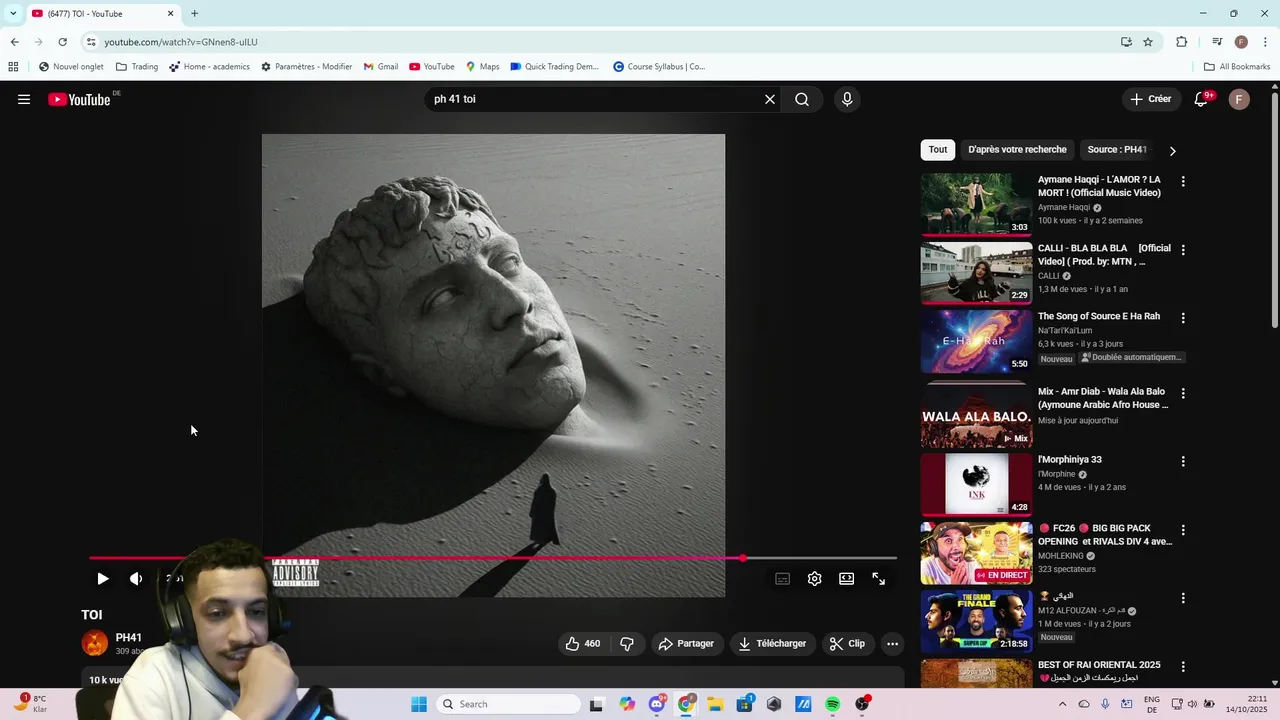
Task: Open options for M12 ALFOUZAN video
Action: (x=1183, y=597)
